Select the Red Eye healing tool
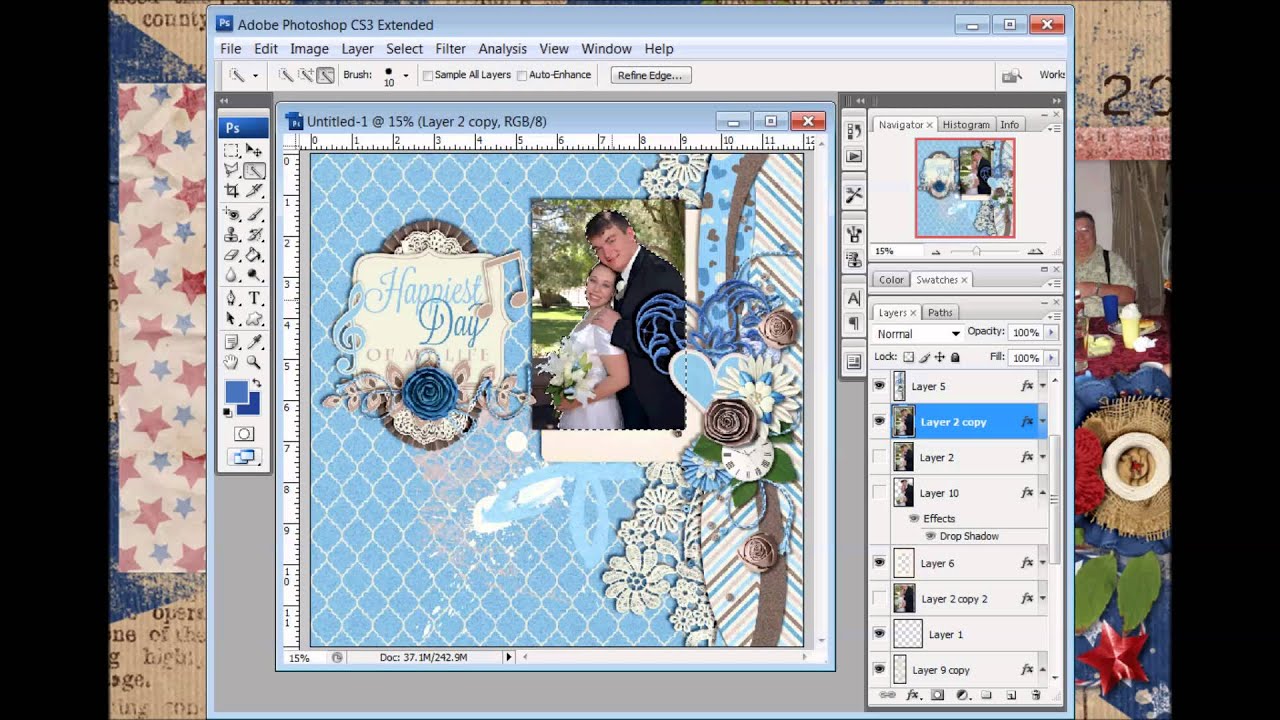1280x720 pixels. pyautogui.click(x=232, y=214)
